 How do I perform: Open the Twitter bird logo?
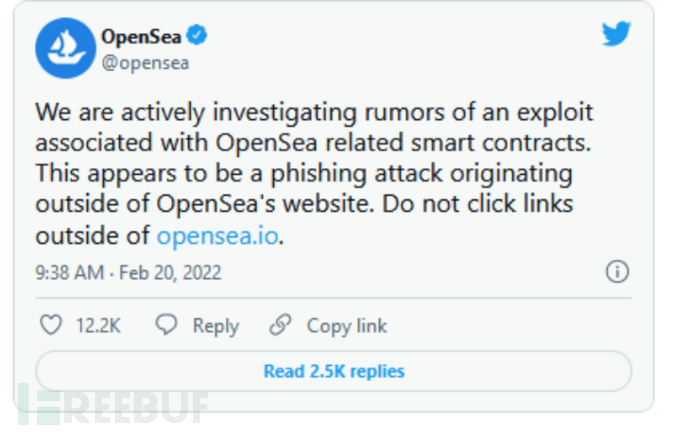click(616, 35)
